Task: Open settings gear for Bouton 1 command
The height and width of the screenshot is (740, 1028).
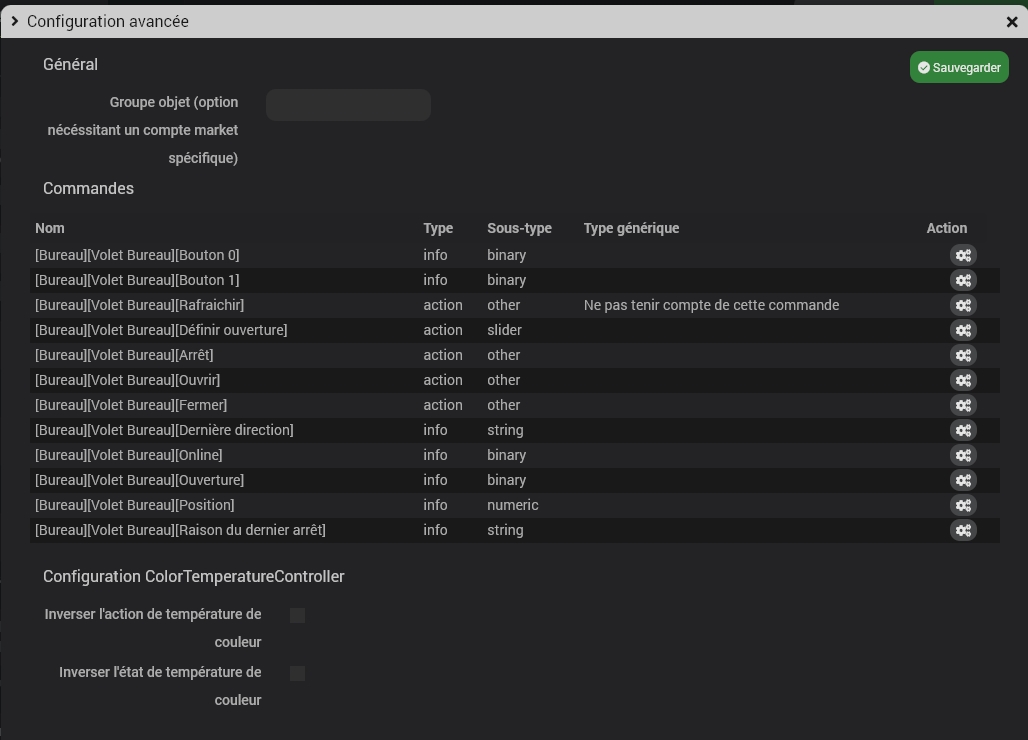Action: tap(962, 280)
